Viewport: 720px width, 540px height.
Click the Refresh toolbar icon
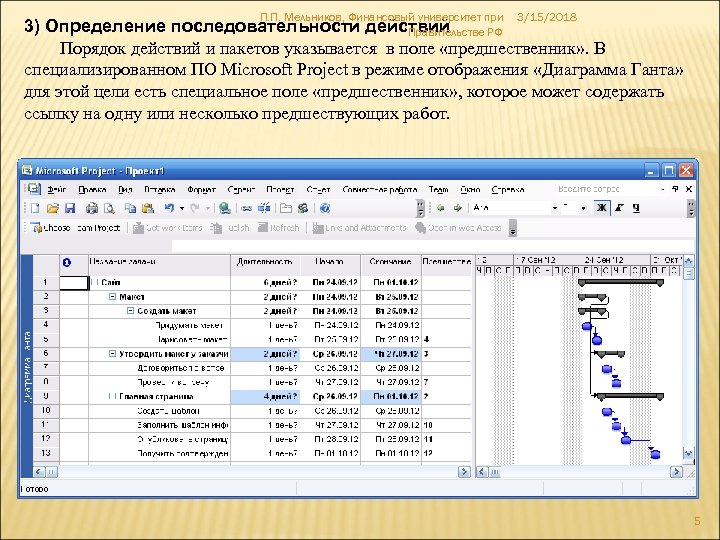coord(263,228)
